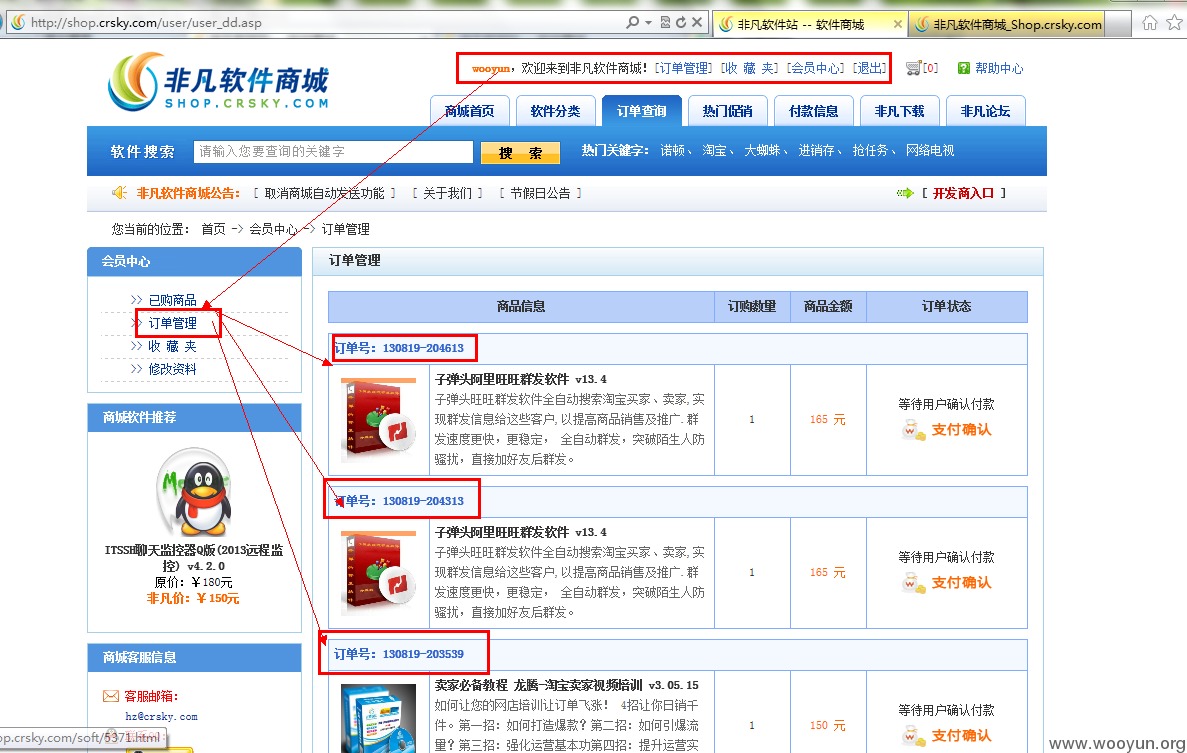Click 支付确认 for order 130819-204313
The height and width of the screenshot is (753, 1187).
click(961, 583)
